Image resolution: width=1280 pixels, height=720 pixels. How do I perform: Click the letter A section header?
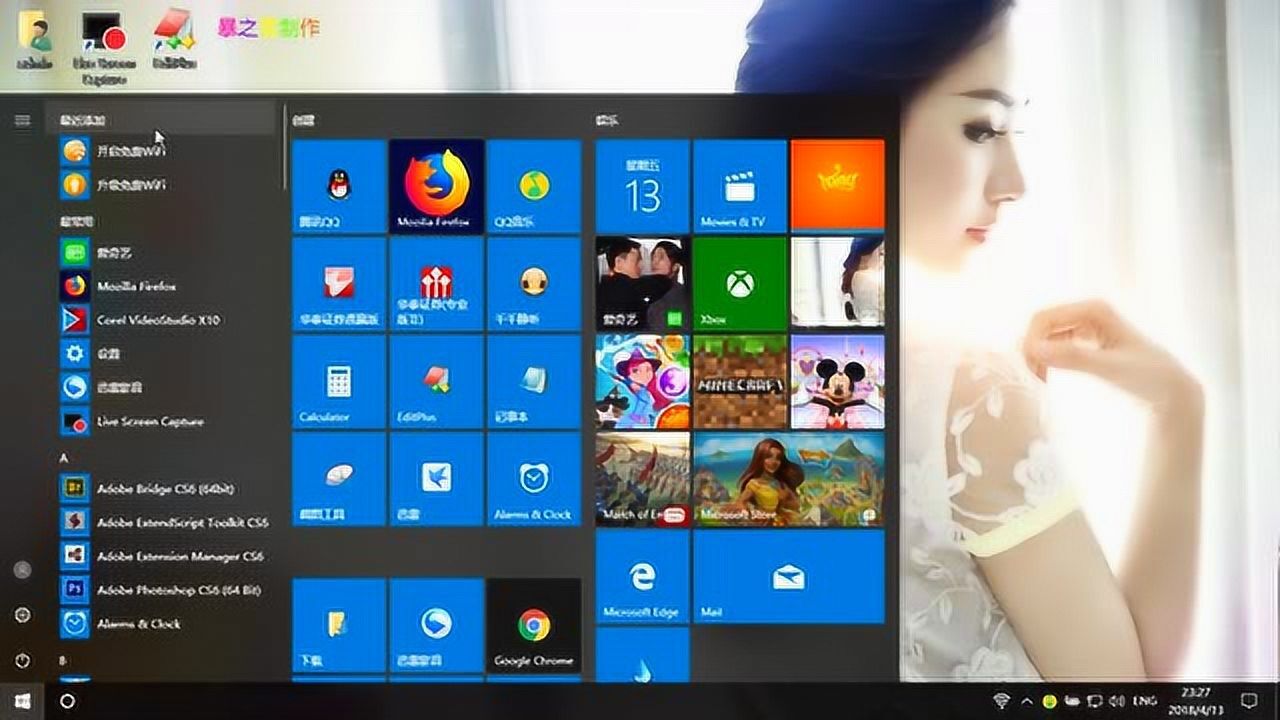[64, 457]
